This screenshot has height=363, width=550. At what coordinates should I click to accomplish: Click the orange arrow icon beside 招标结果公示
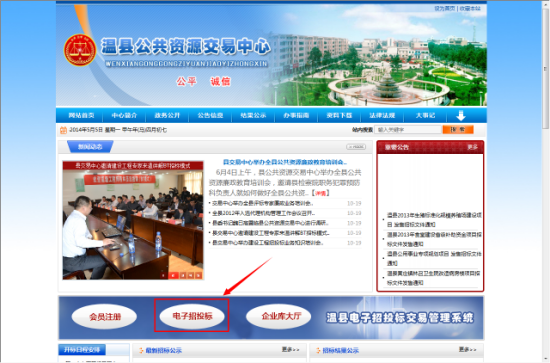click(318, 350)
